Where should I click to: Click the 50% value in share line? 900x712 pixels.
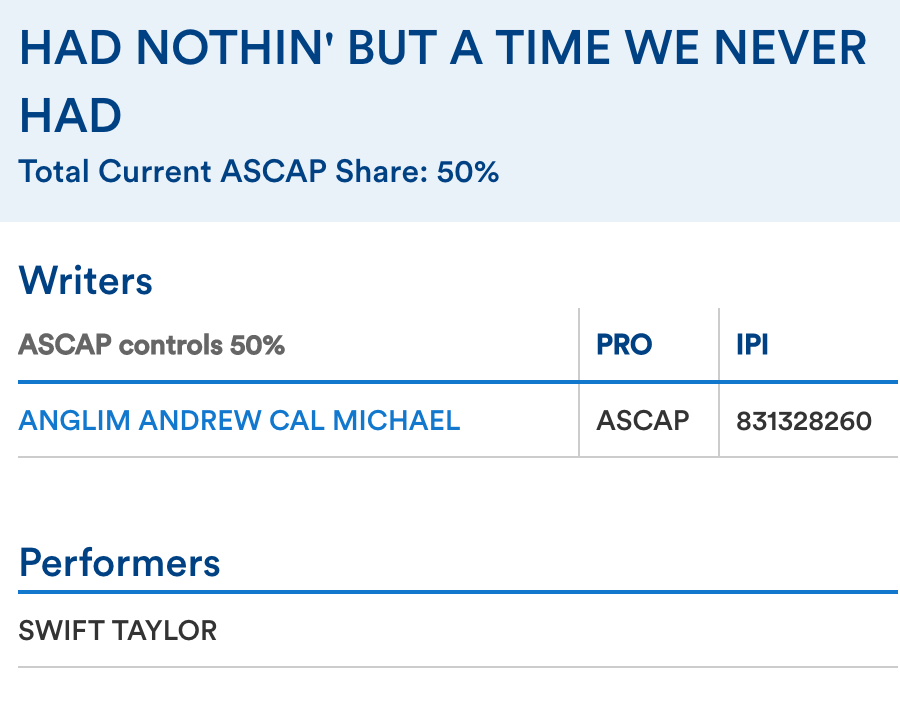tap(466, 172)
